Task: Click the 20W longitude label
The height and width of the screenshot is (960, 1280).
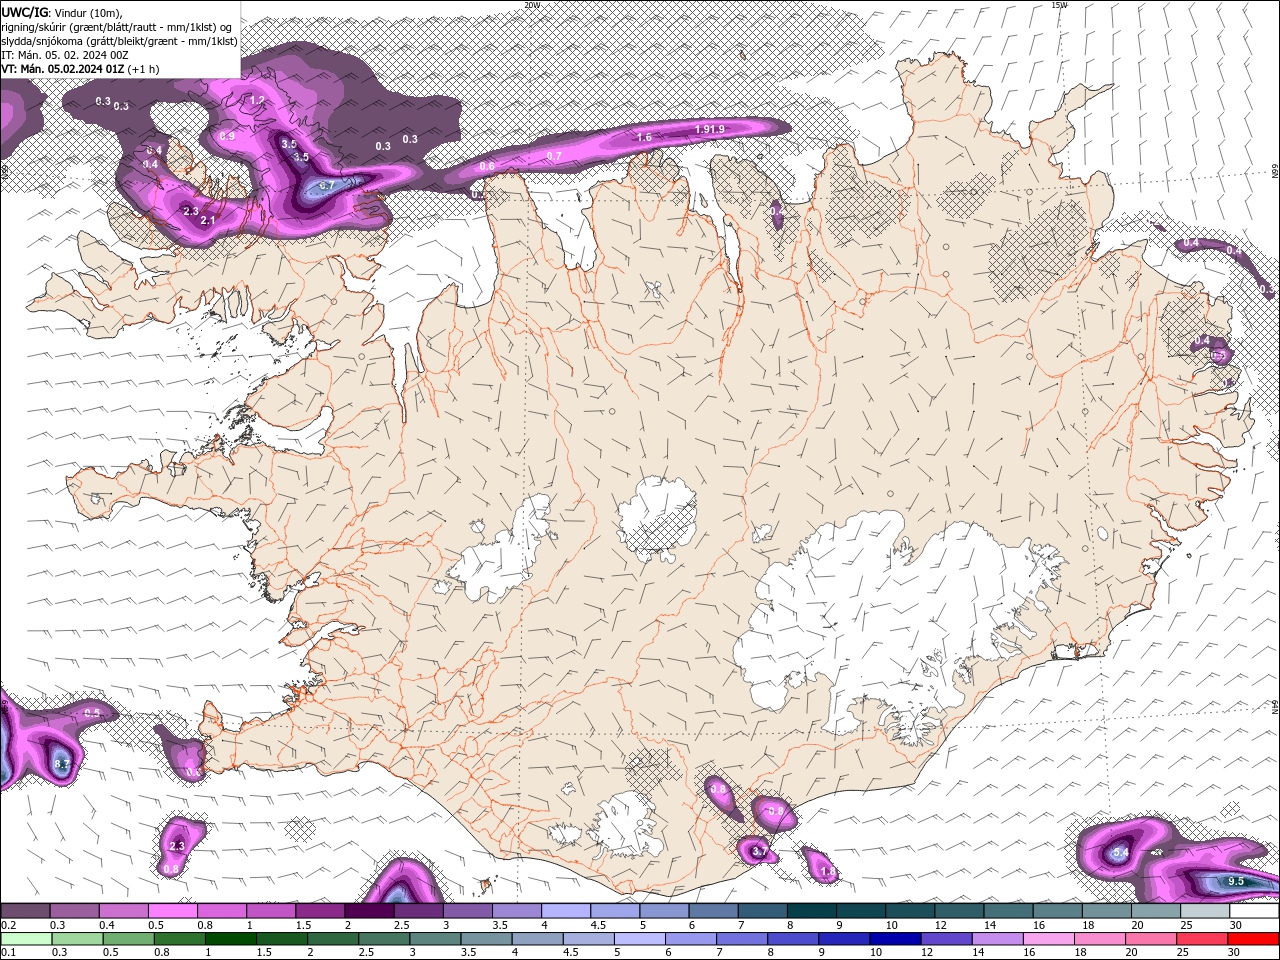Action: click(533, 5)
